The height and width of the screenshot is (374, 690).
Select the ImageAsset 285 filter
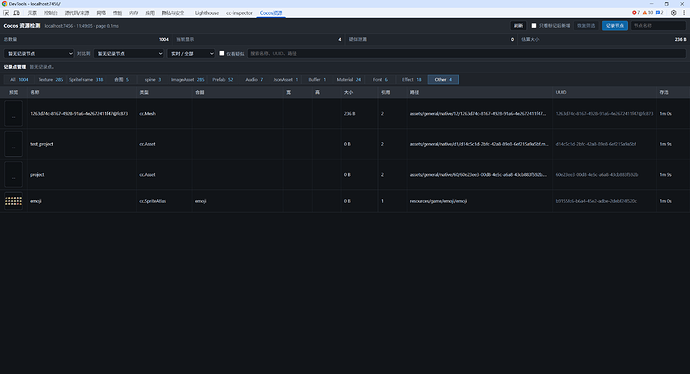tap(187, 80)
